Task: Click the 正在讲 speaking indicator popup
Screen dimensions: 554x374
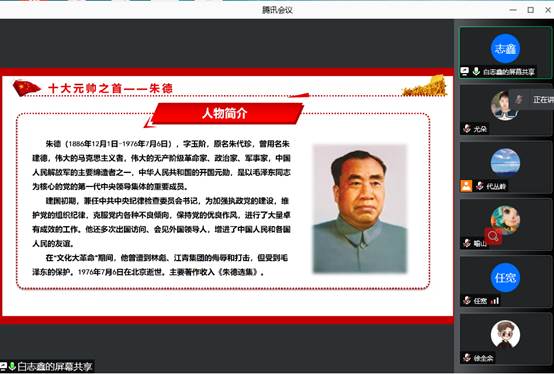Action: (533, 100)
